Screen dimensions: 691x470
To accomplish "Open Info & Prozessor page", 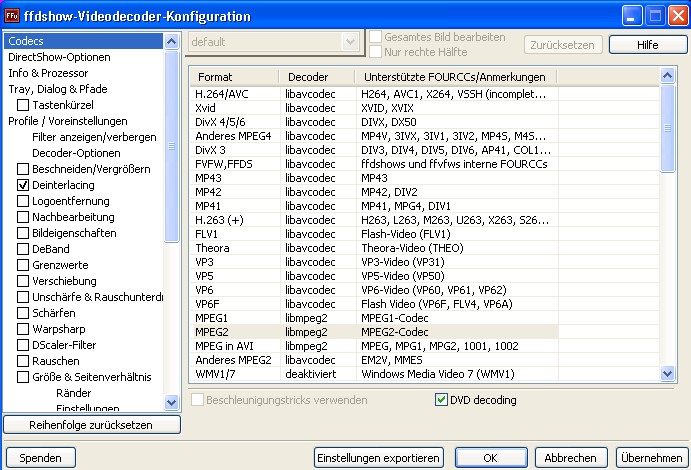I will (48, 73).
